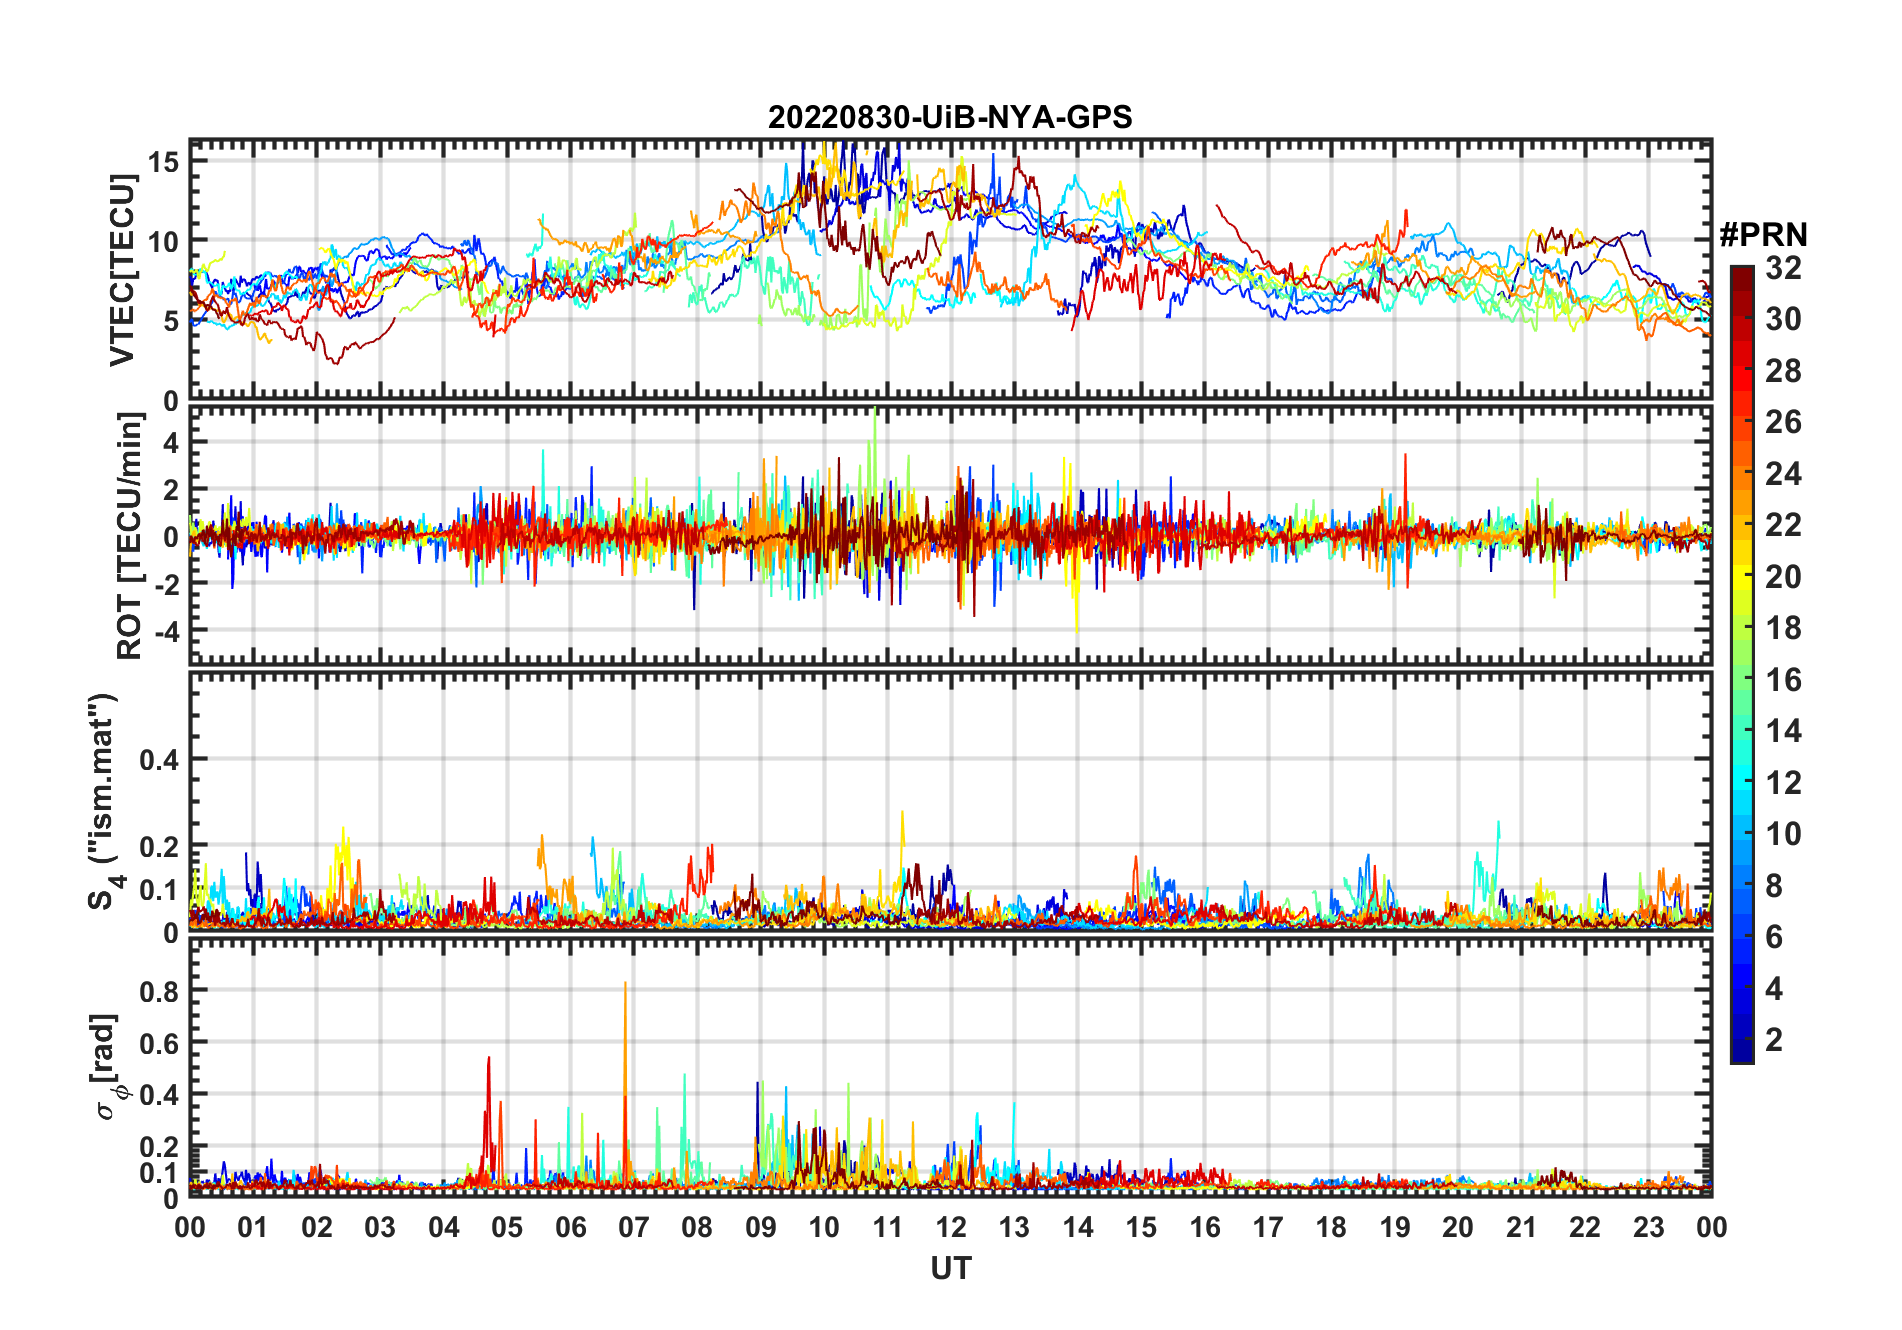
Task: Click the dark blue bottom of colorbar
Action: (x=1742, y=1050)
